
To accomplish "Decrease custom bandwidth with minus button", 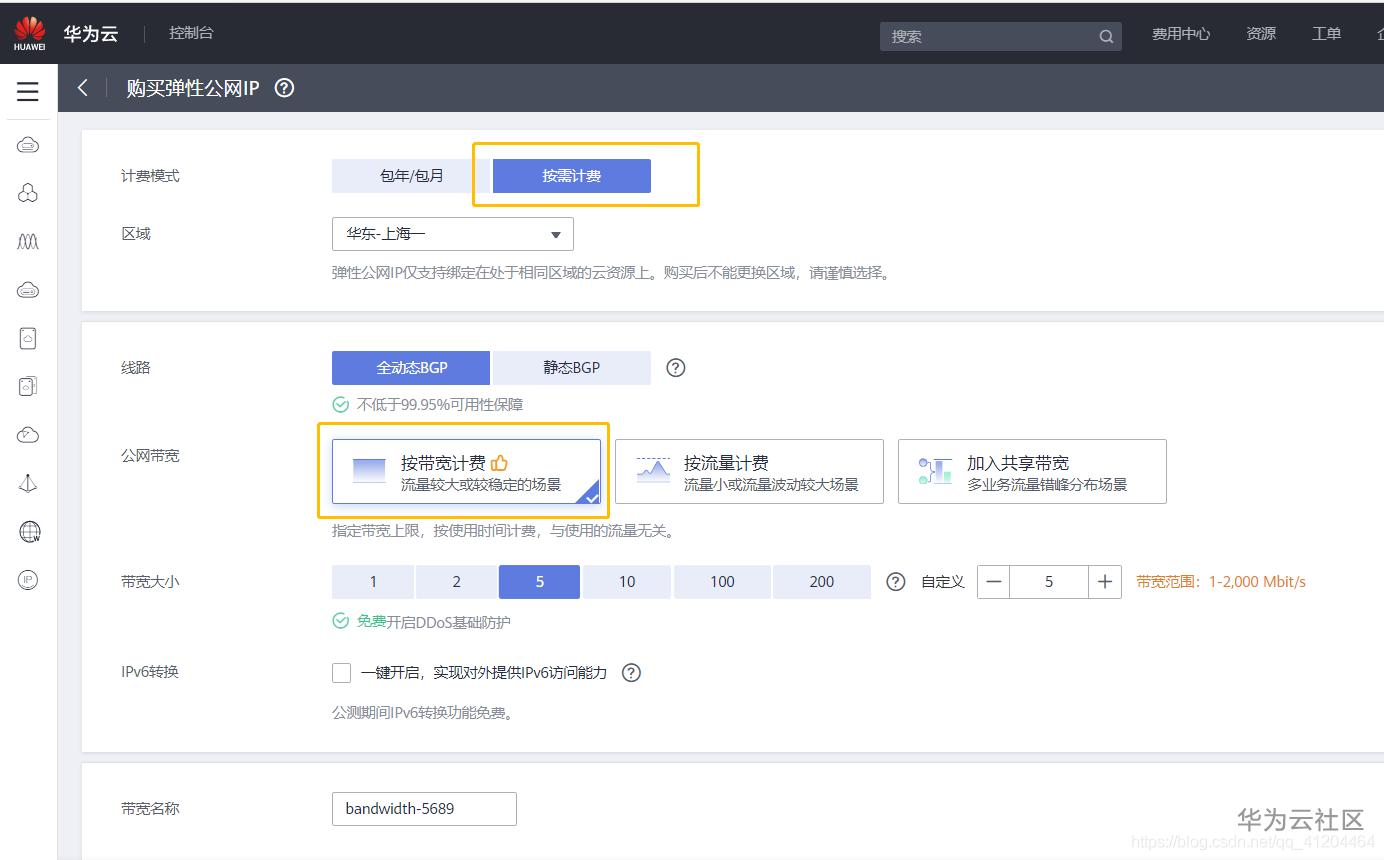I will point(993,582).
